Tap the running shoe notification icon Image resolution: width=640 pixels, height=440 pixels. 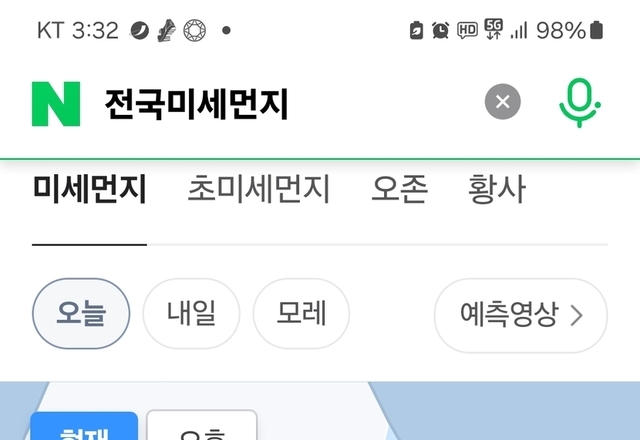pos(167,31)
